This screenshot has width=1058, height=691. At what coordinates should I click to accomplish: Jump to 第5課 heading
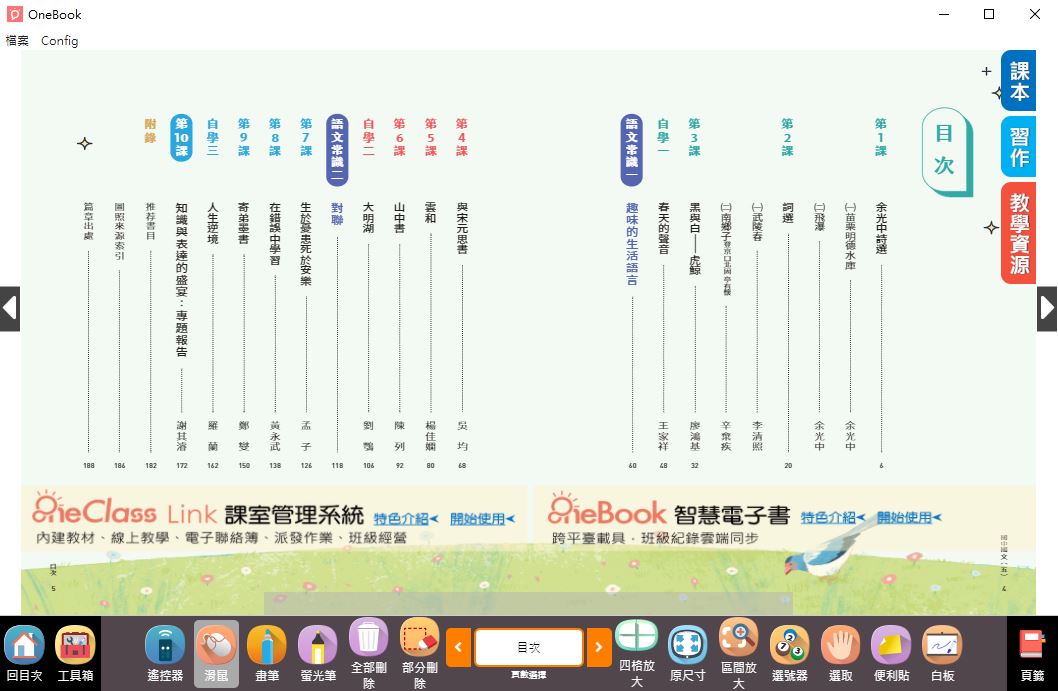click(x=430, y=137)
